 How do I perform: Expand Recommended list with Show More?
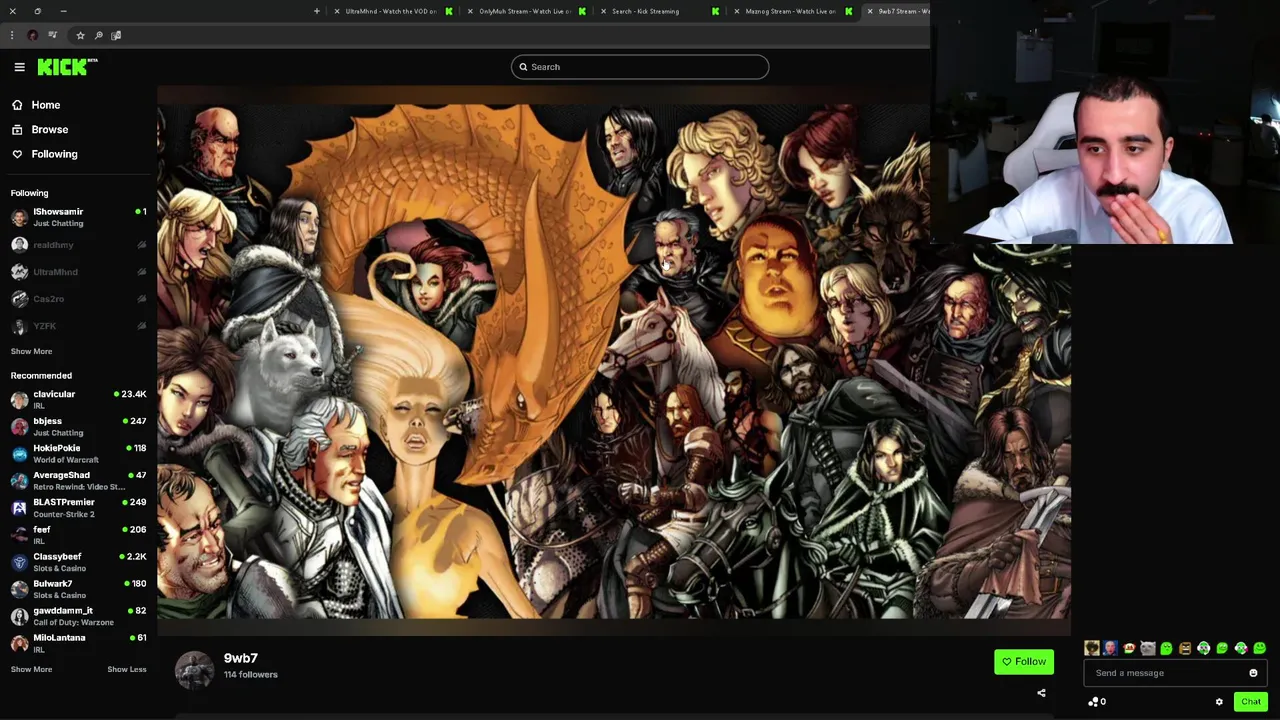31,669
